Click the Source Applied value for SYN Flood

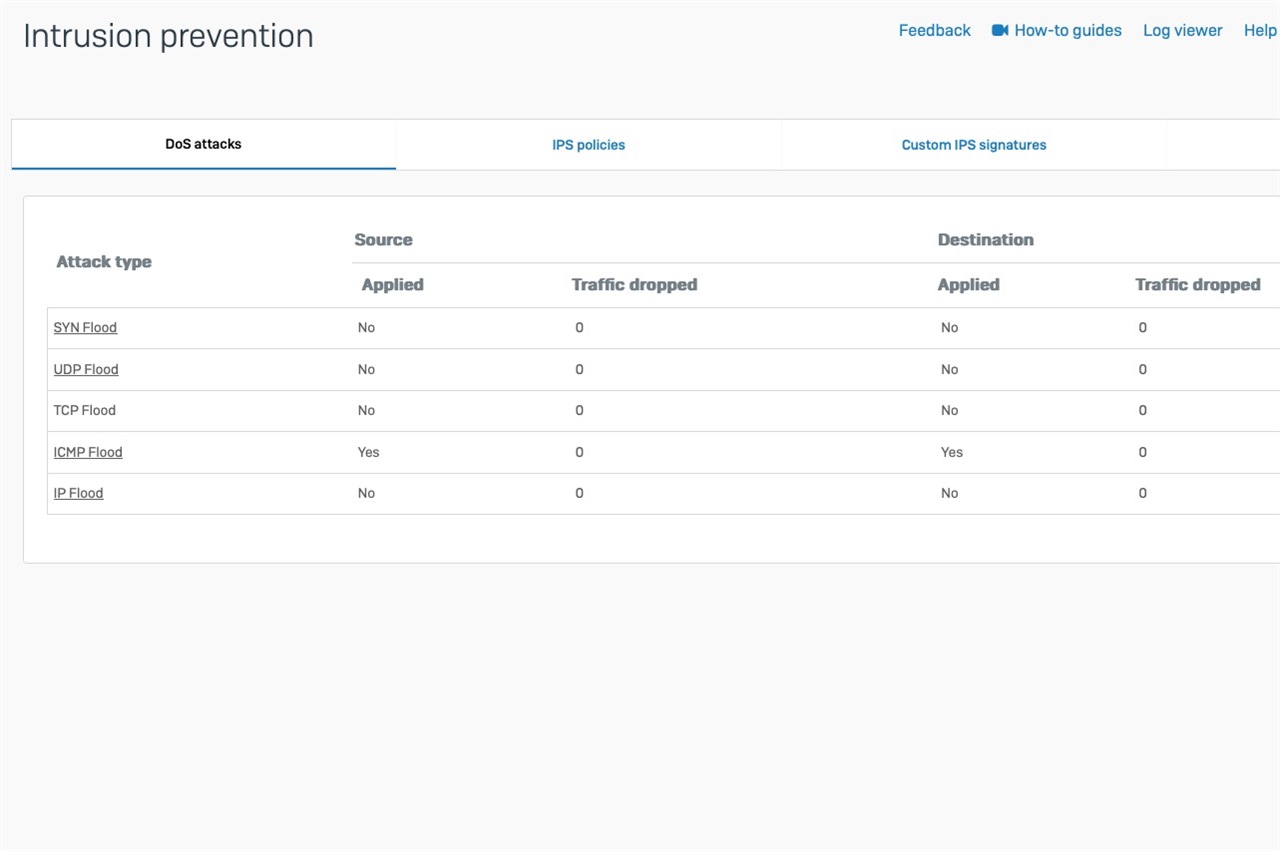[x=366, y=328]
